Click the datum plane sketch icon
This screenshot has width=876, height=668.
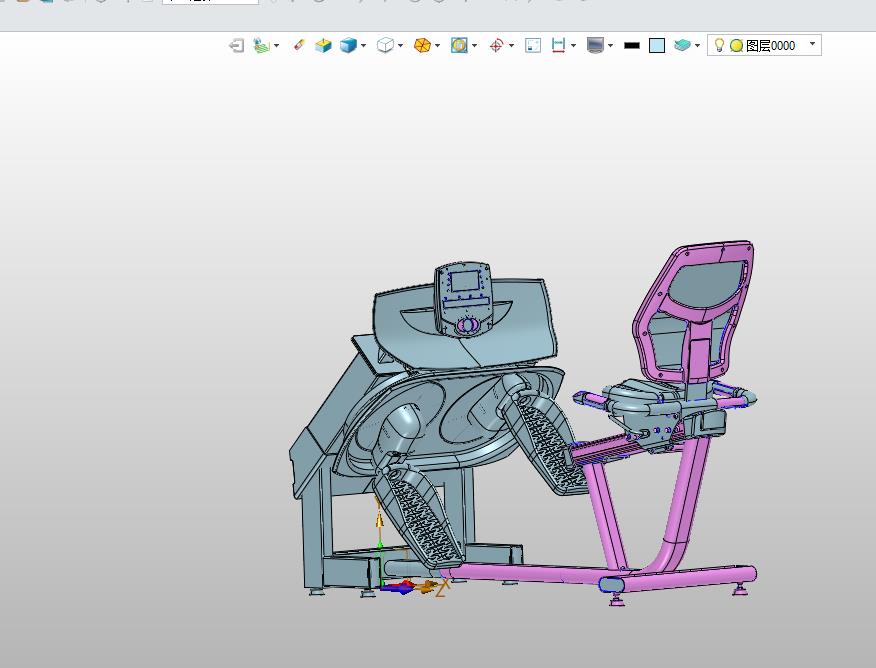click(261, 45)
